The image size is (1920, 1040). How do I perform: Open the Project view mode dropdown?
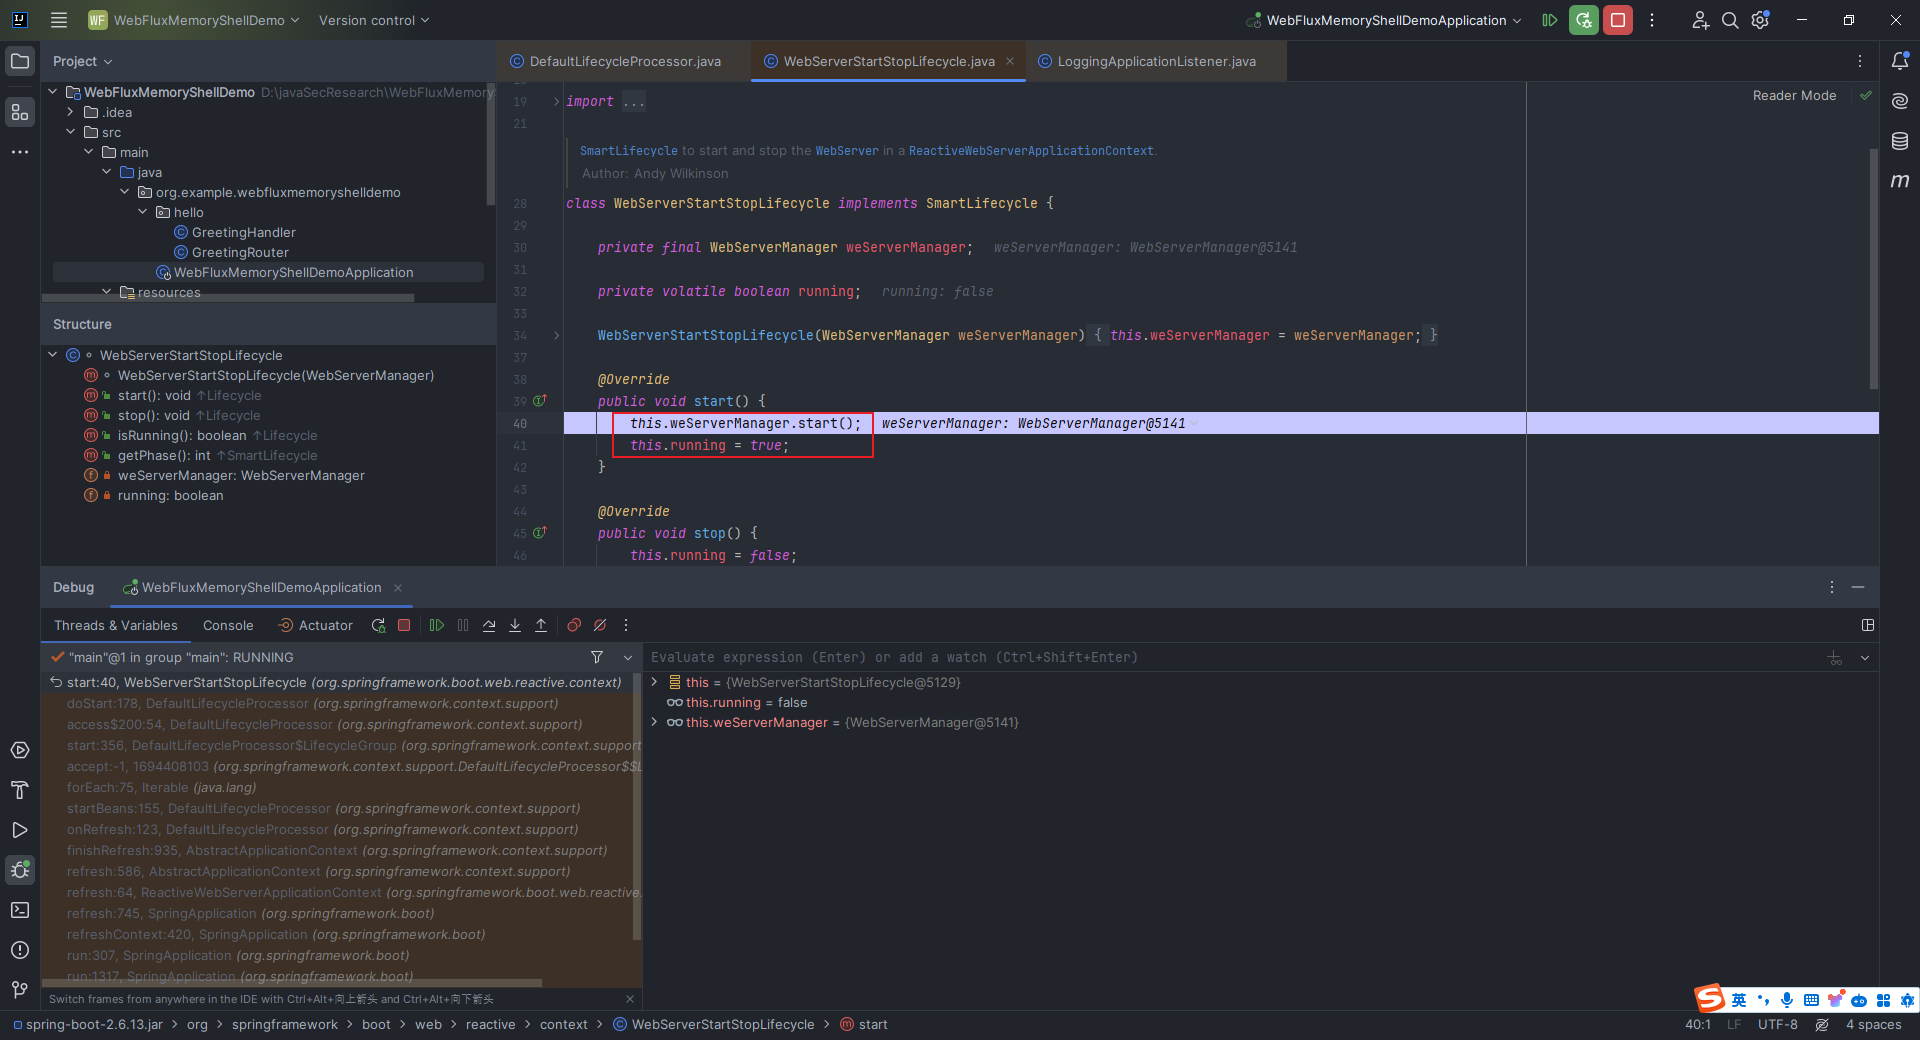coord(82,61)
